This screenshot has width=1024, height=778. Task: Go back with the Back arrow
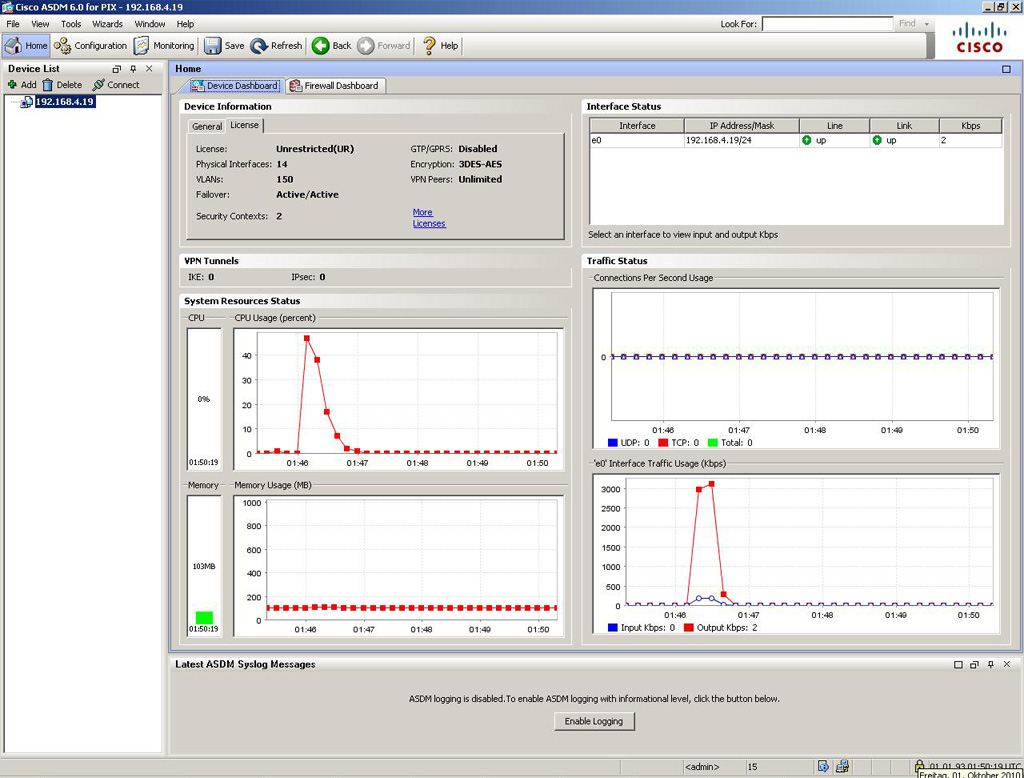[x=331, y=45]
